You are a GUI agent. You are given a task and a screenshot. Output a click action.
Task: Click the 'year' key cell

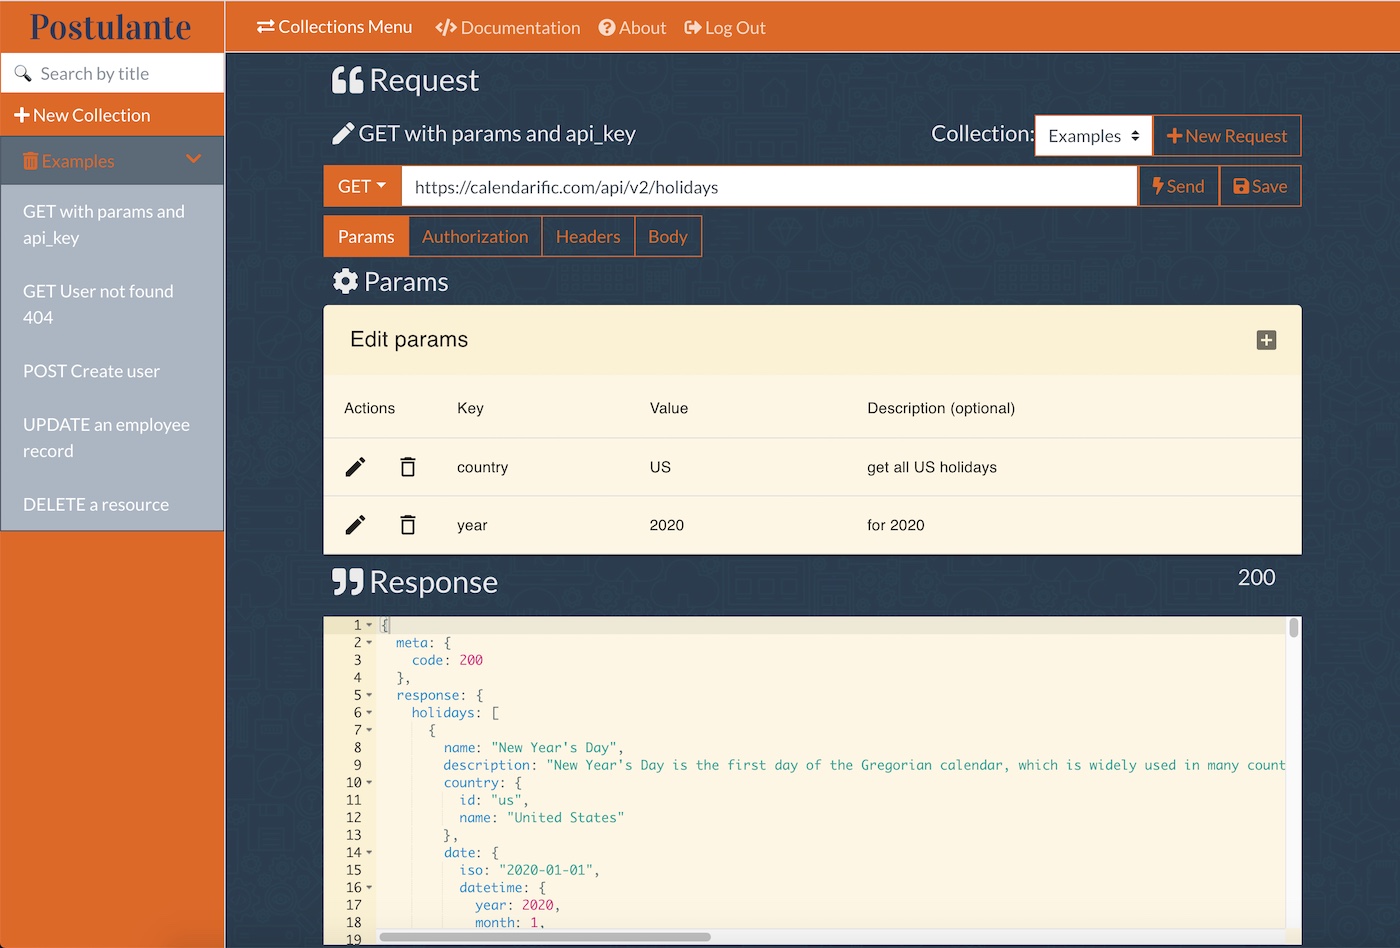point(472,525)
